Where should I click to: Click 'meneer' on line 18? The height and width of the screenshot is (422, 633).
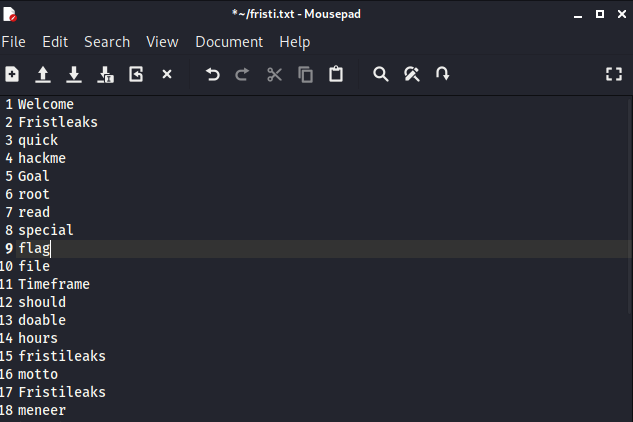pyautogui.click(x=42, y=410)
